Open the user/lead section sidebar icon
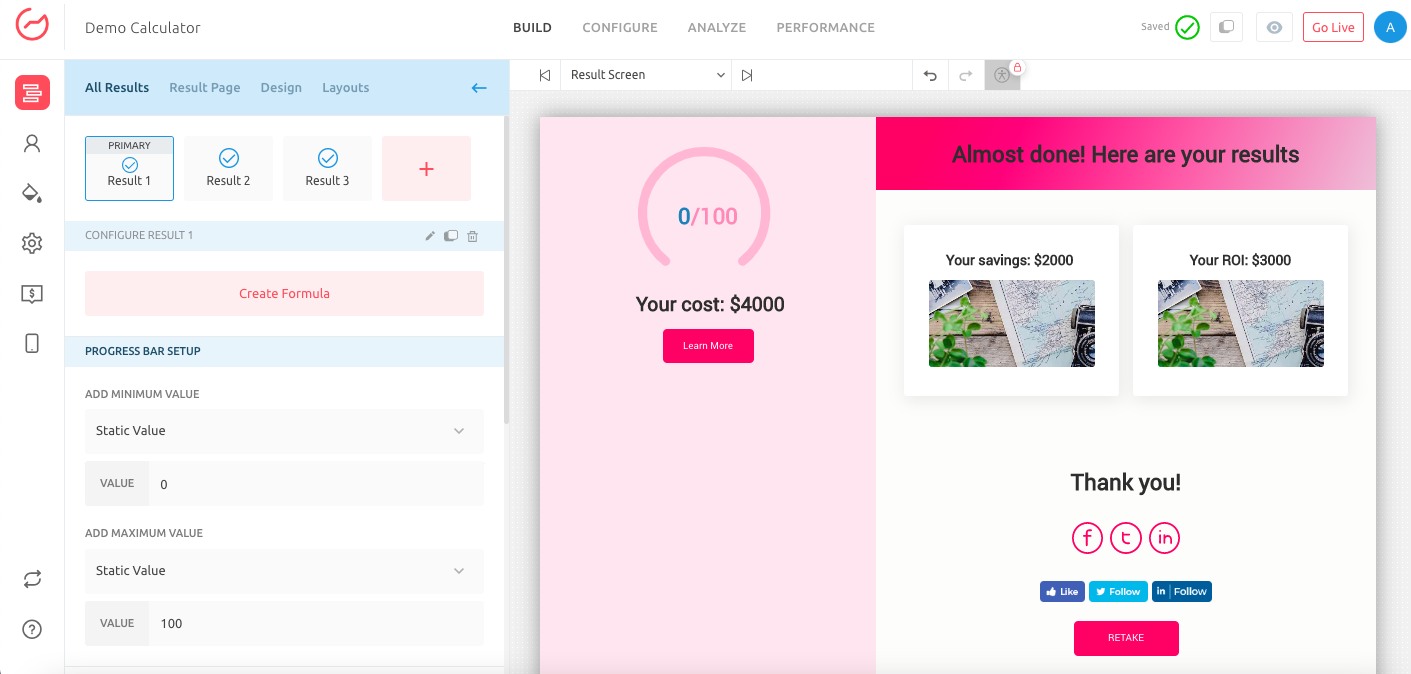The width and height of the screenshot is (1411, 674). (x=32, y=143)
